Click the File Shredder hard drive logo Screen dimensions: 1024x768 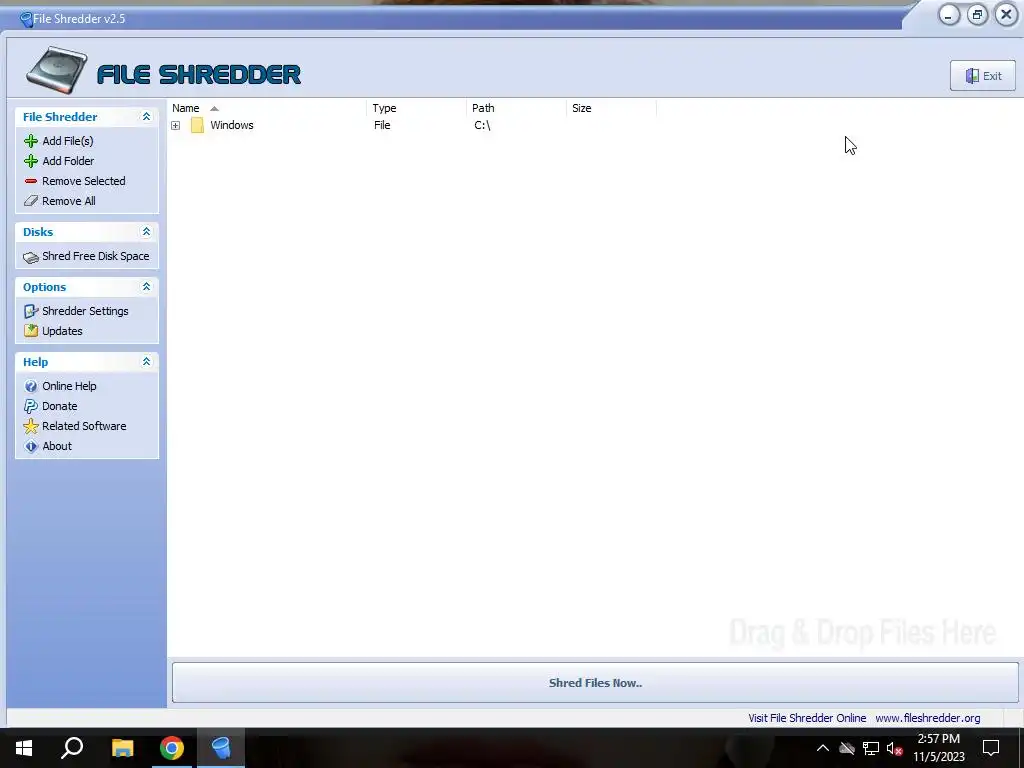click(x=57, y=69)
